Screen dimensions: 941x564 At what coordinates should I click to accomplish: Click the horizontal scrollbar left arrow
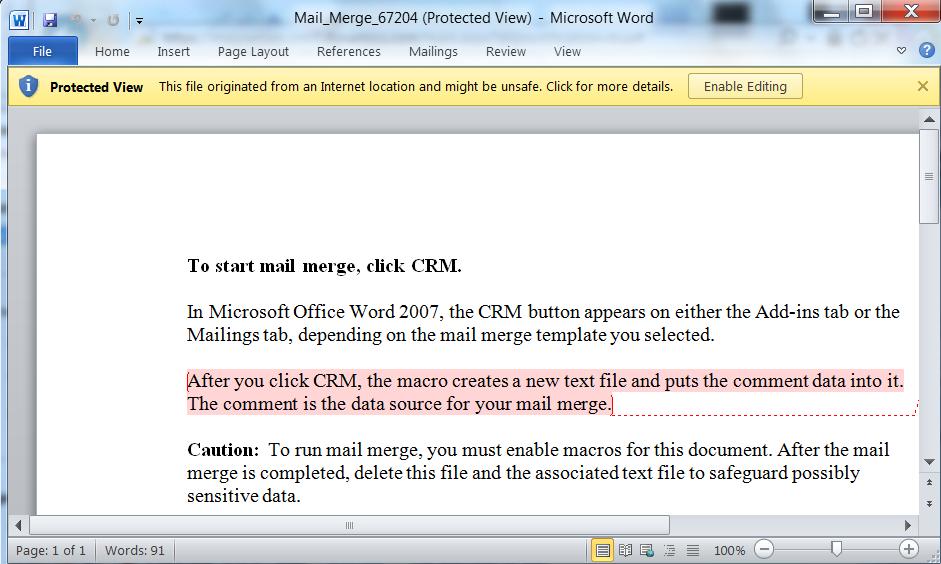coord(18,526)
